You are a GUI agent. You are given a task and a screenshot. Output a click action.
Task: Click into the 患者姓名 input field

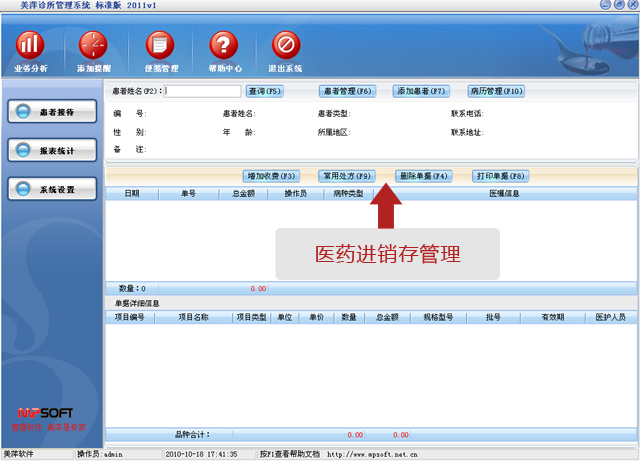tap(202, 91)
